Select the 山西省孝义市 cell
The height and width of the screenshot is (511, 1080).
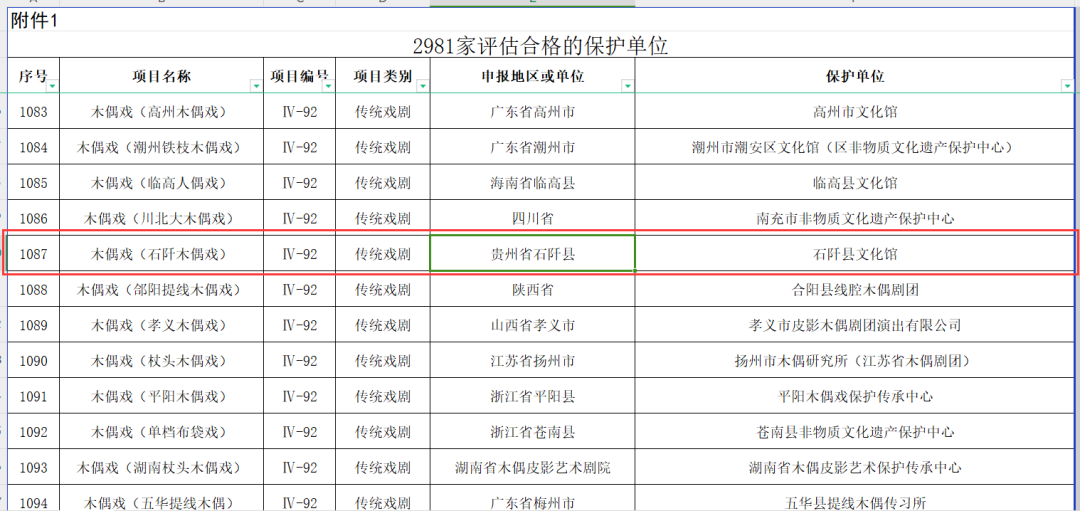532,325
